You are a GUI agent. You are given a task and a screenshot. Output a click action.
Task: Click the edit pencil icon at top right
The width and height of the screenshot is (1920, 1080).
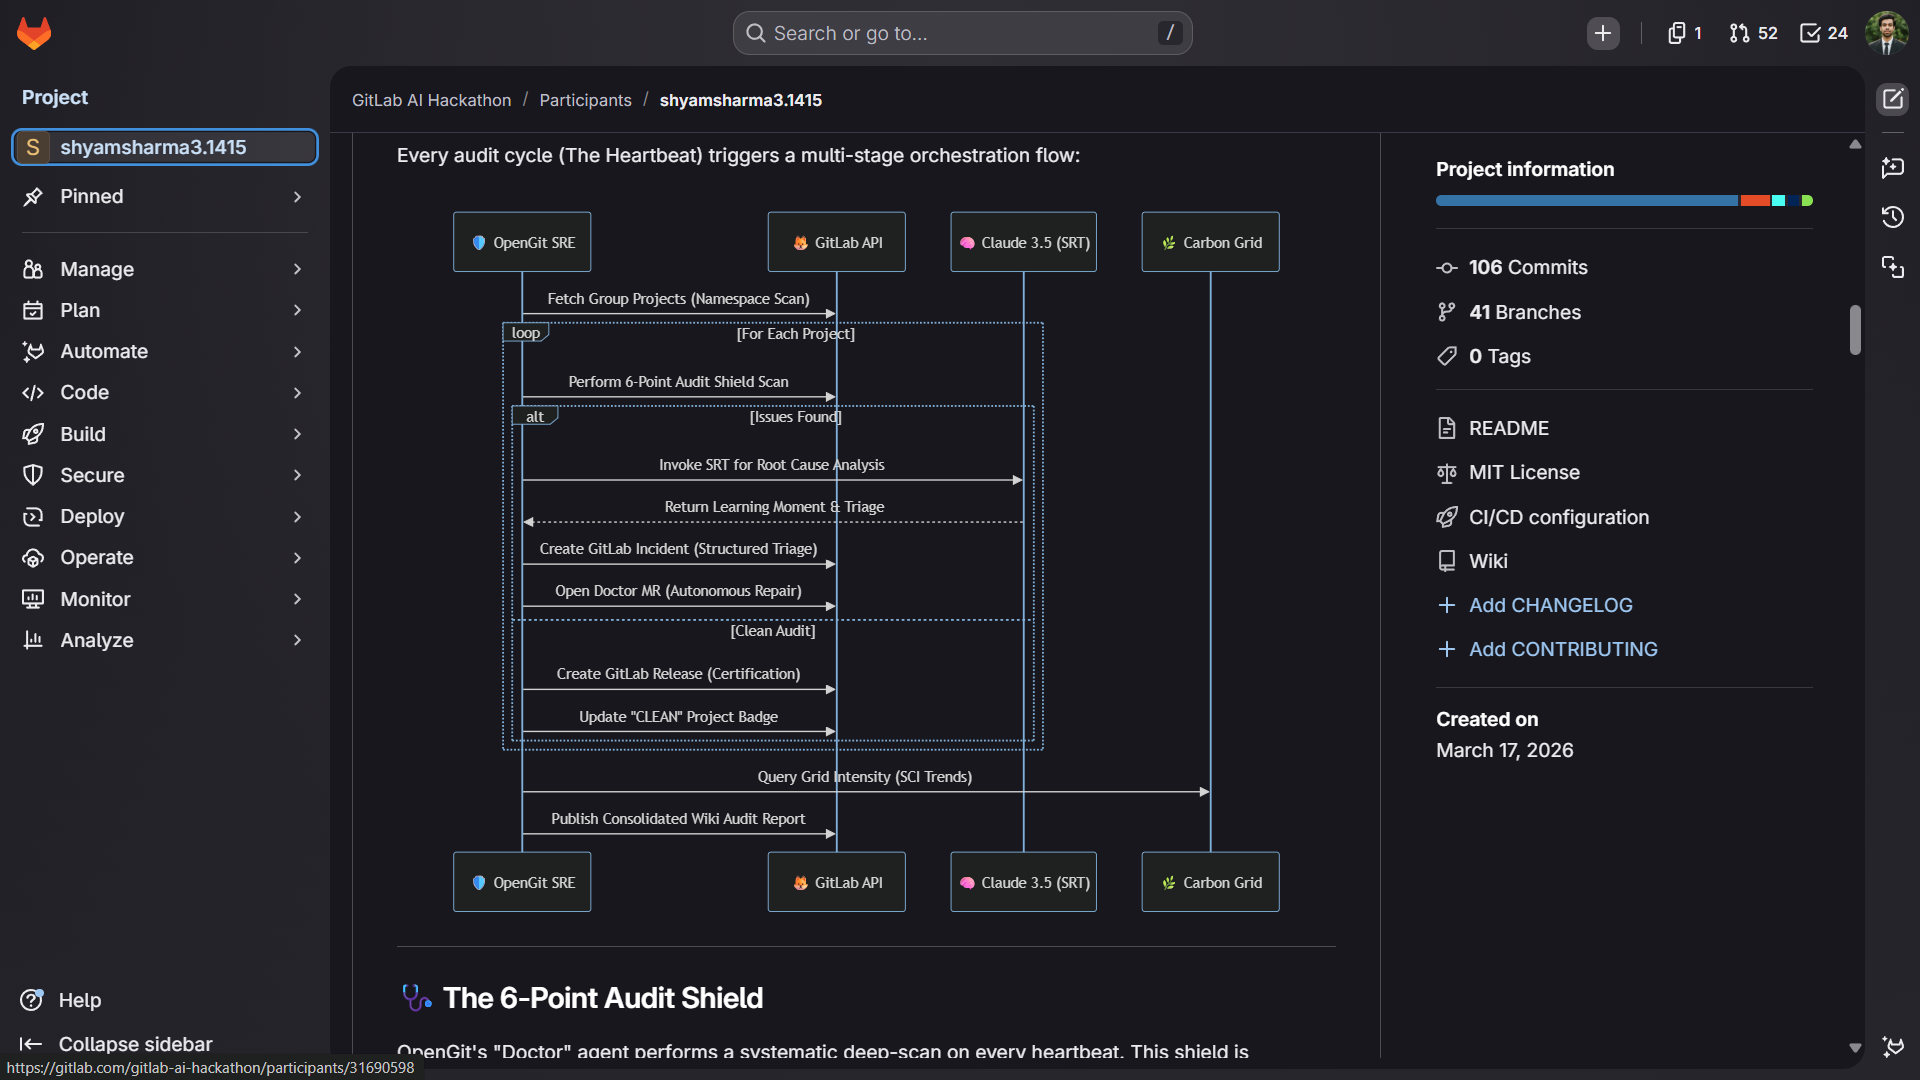[x=1892, y=99]
